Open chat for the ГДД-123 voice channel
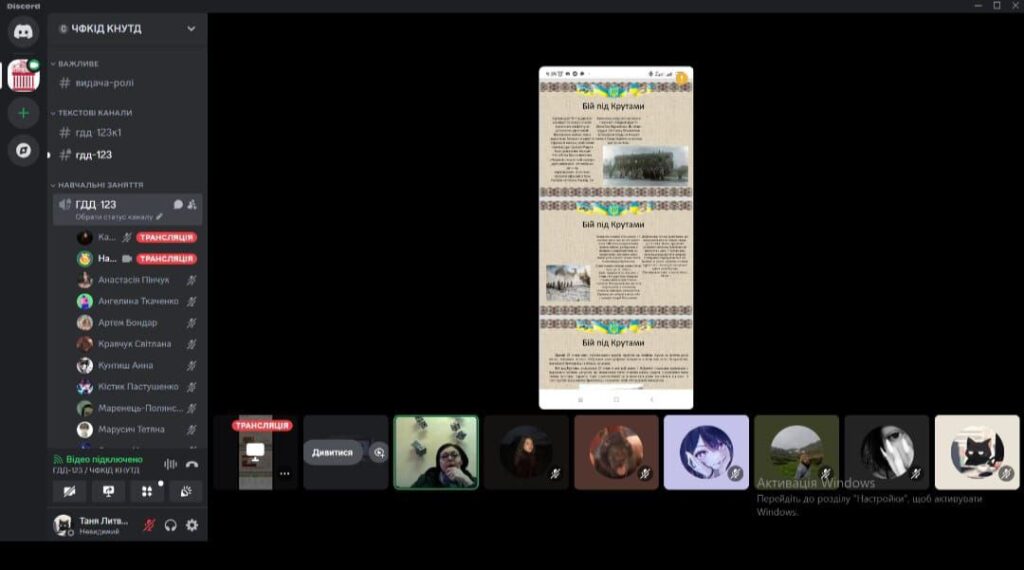The image size is (1024, 570). (178, 204)
